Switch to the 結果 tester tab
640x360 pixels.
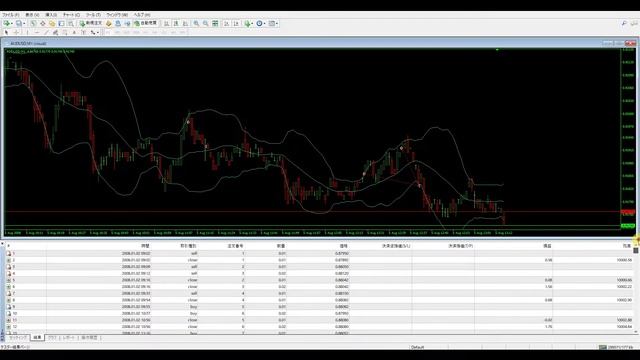tap(37, 338)
